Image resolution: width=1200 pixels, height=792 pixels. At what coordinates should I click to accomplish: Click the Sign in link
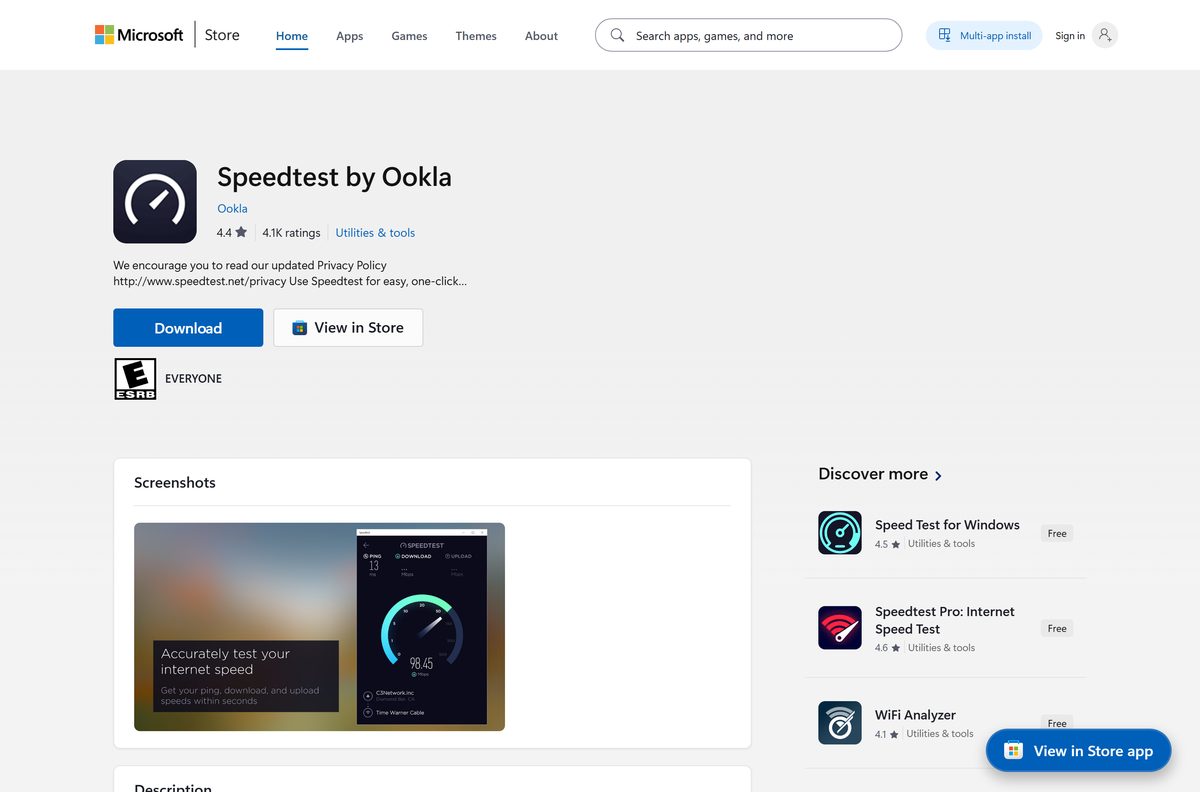(1070, 36)
